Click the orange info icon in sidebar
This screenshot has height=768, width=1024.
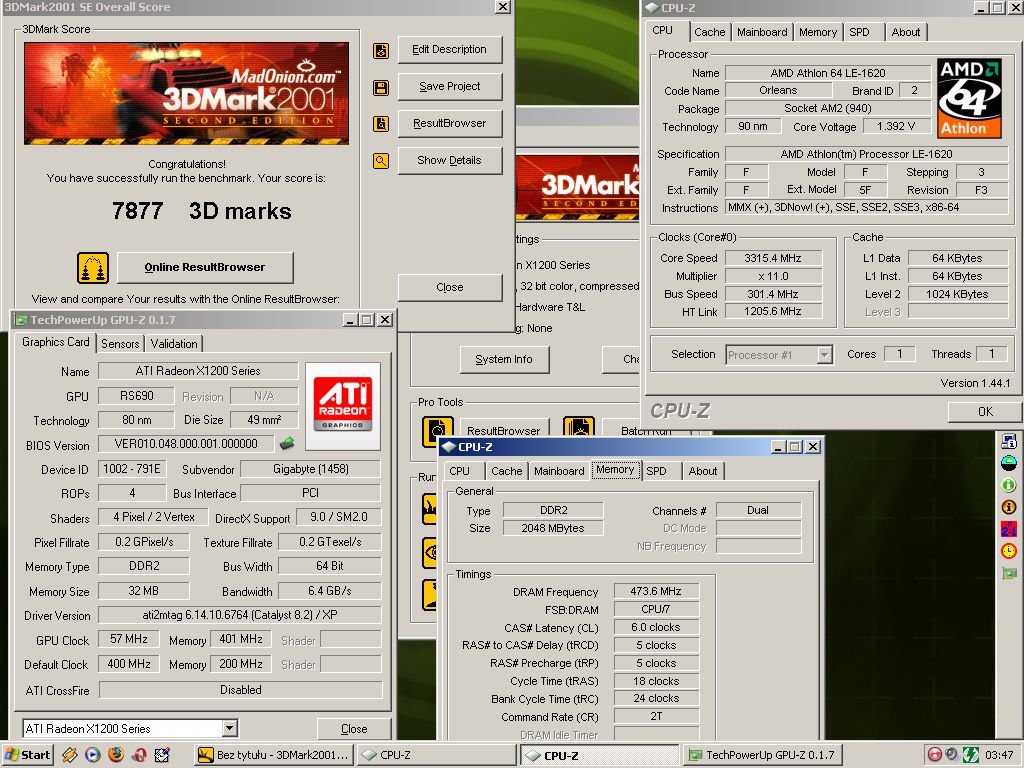pyautogui.click(x=1009, y=507)
